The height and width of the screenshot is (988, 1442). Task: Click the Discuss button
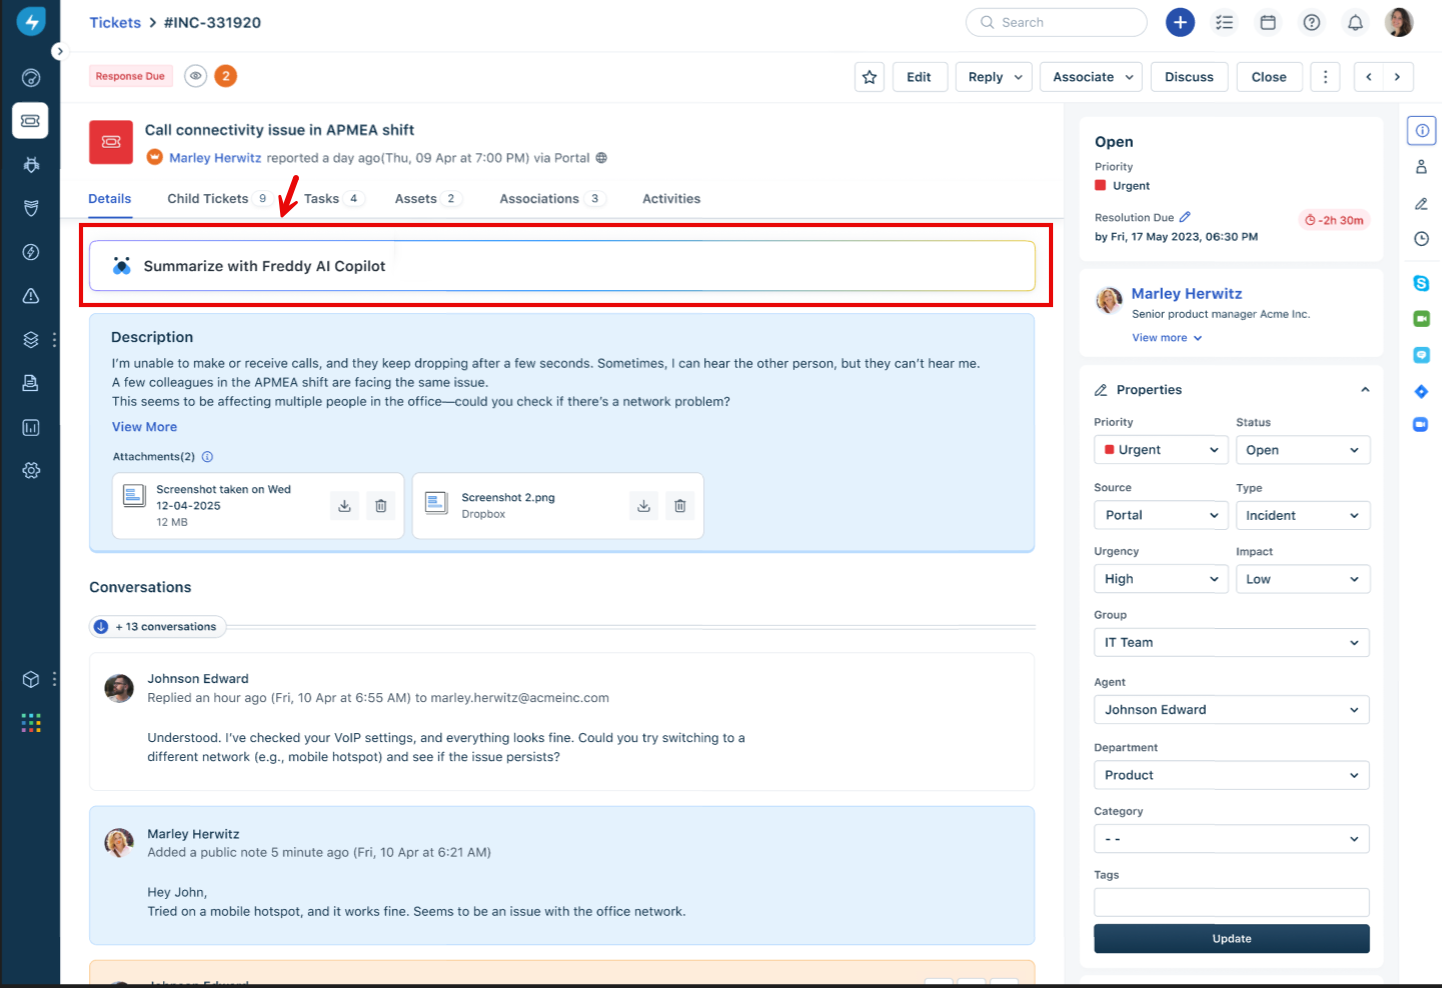1189,77
